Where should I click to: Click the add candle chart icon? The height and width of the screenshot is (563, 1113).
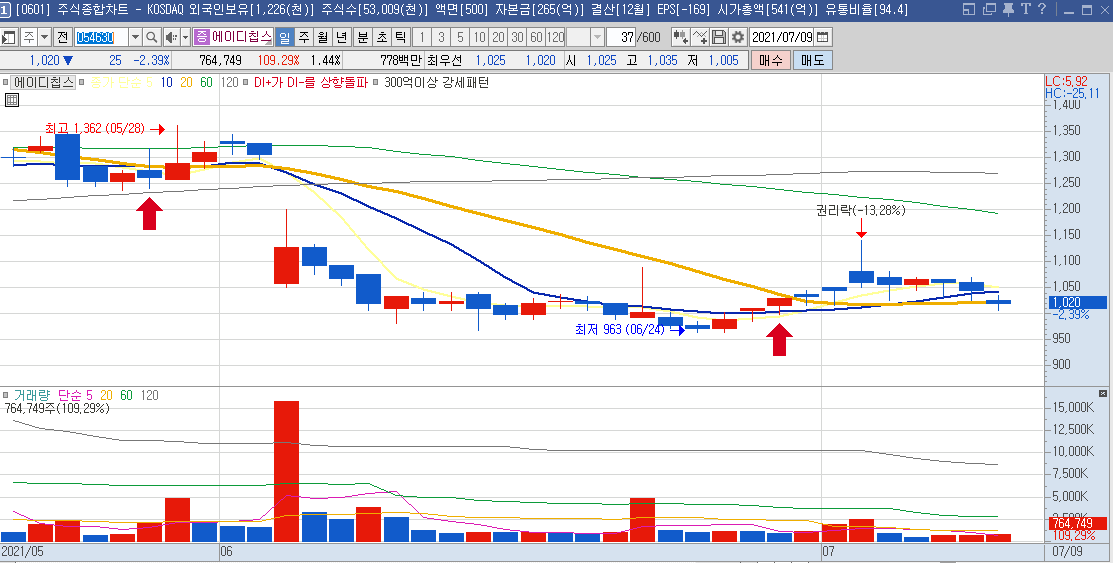[x=680, y=37]
